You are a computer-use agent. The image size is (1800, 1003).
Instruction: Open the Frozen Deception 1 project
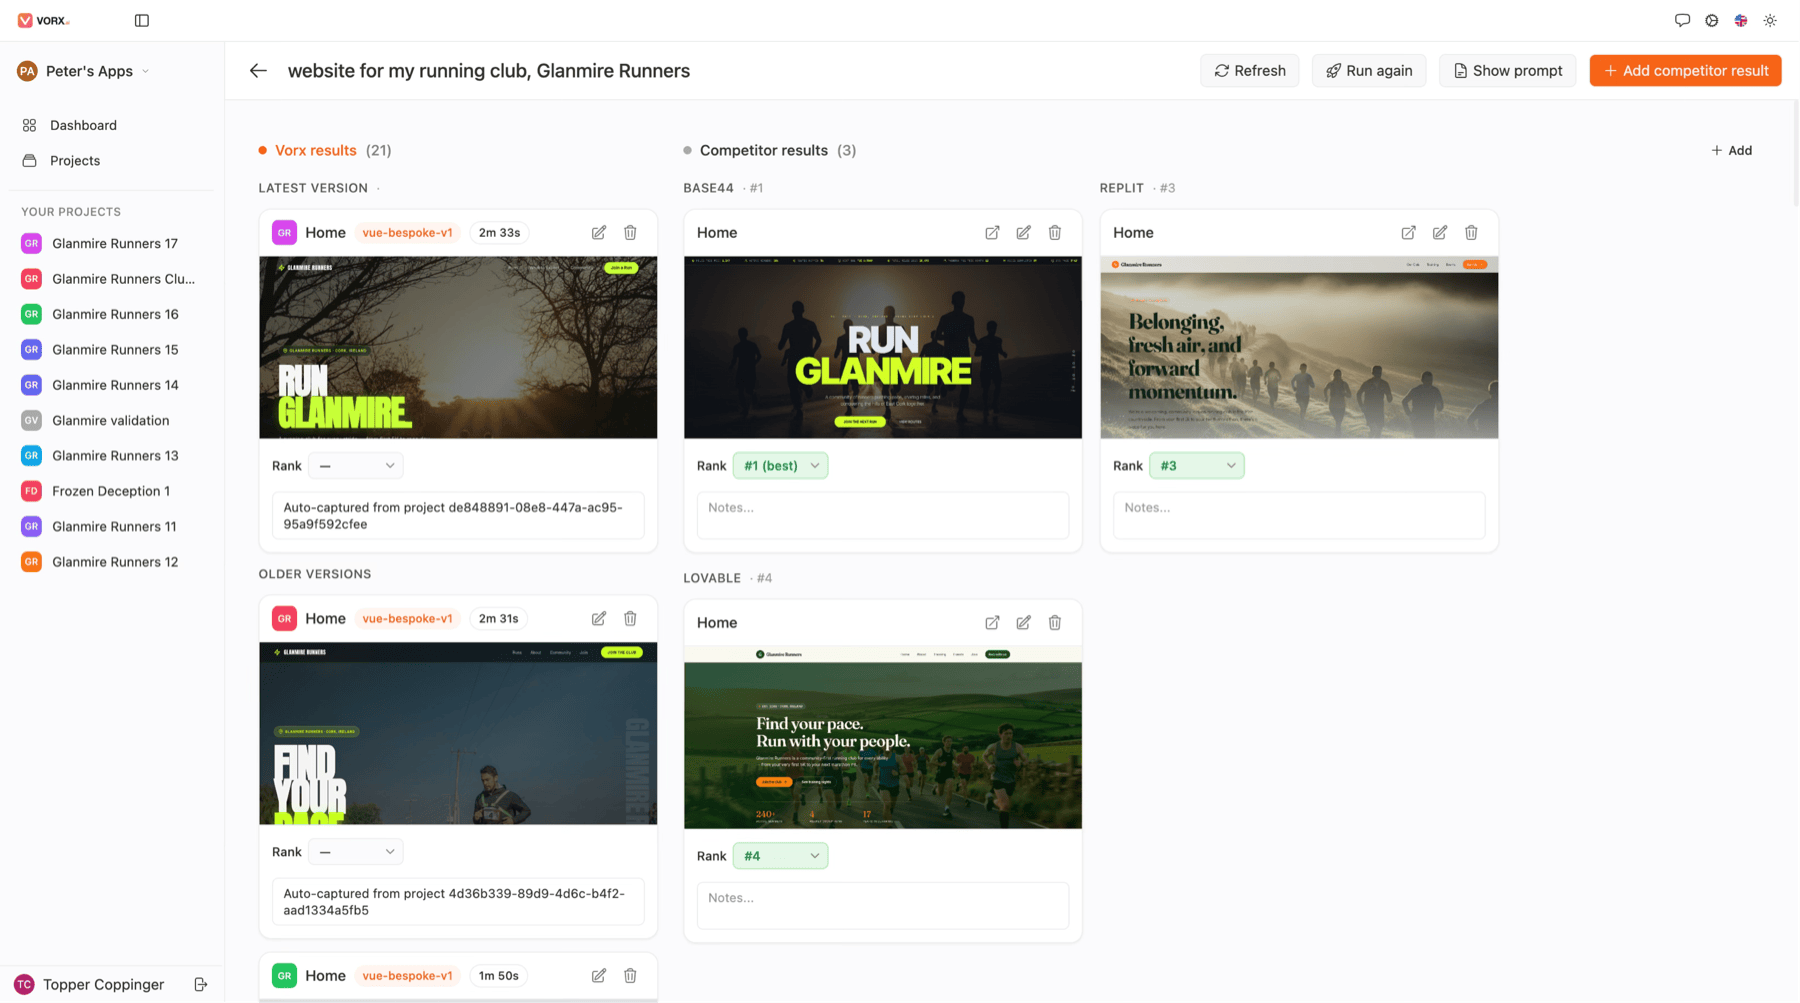click(111, 492)
